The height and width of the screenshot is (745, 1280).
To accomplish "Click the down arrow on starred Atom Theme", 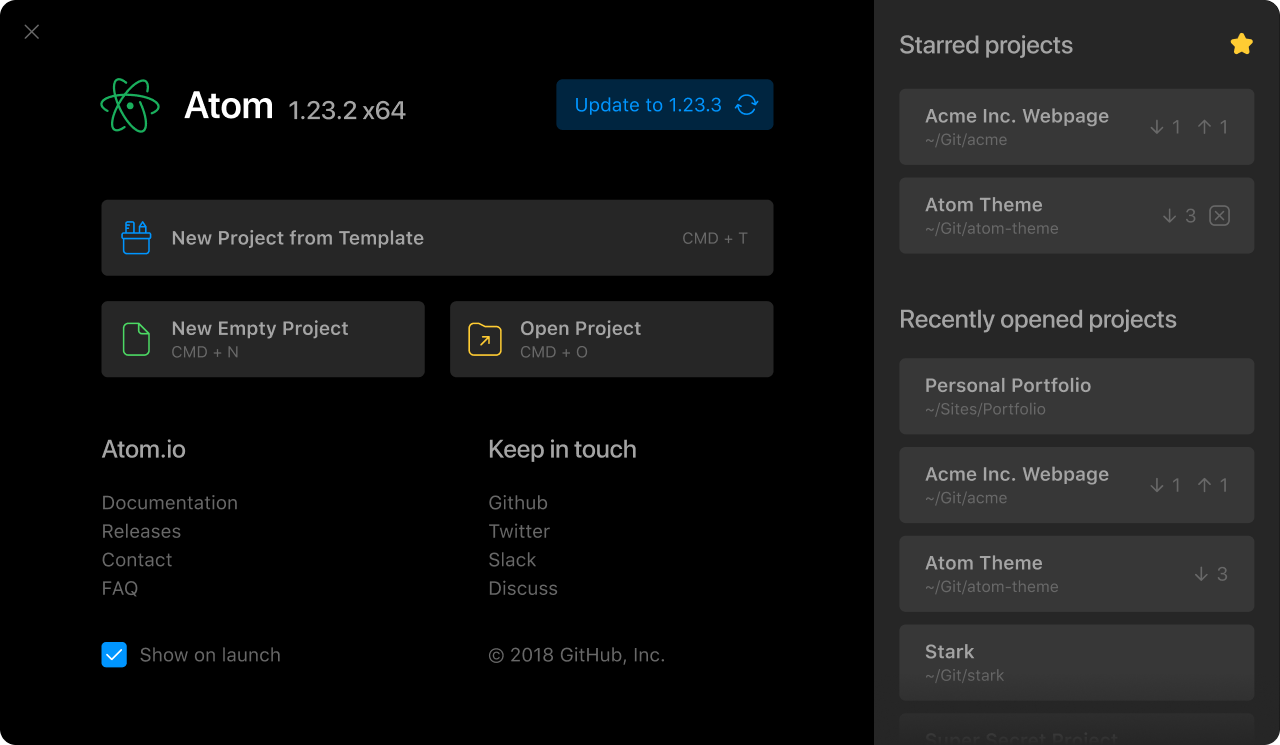I will pyautogui.click(x=1169, y=216).
